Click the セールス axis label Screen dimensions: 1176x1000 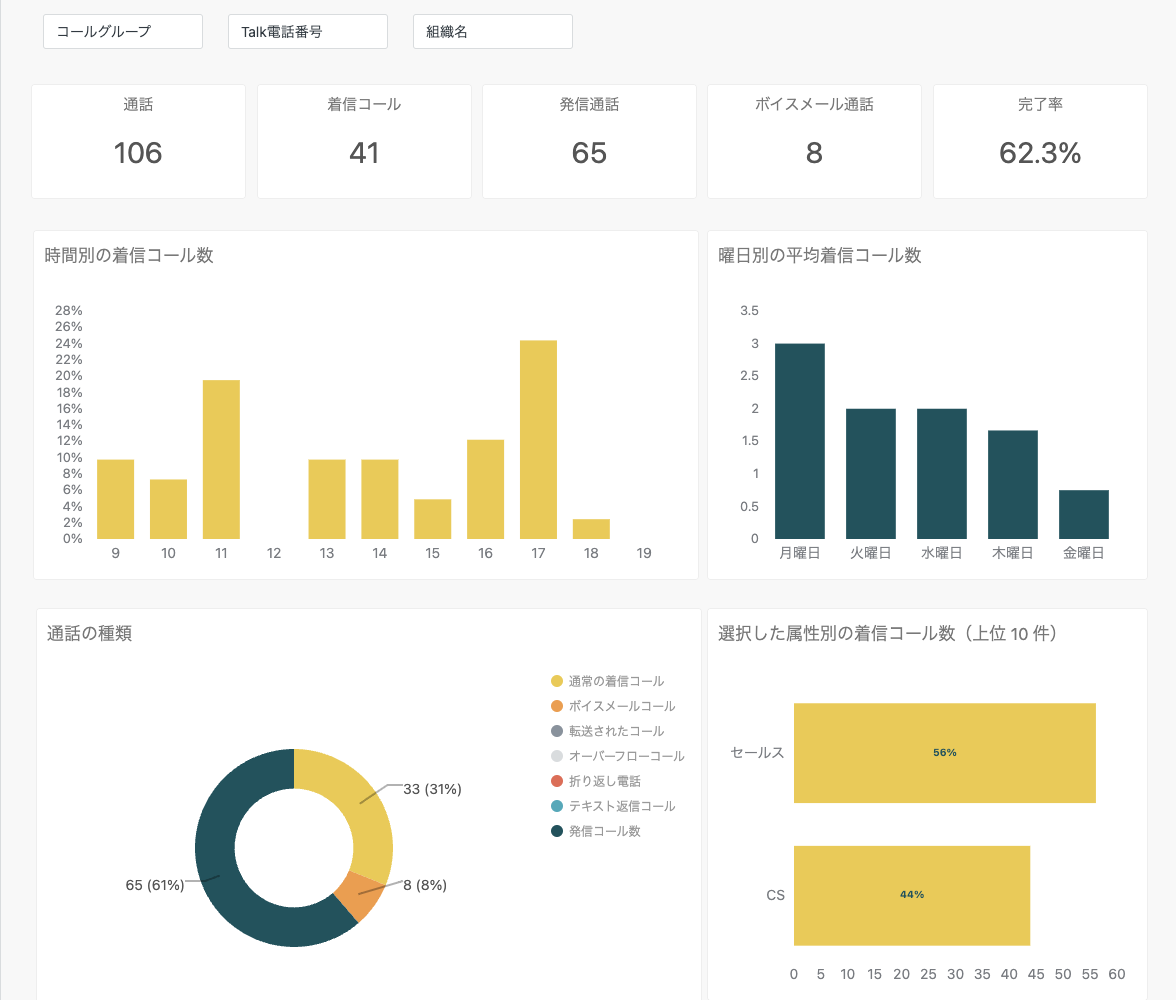tap(758, 752)
